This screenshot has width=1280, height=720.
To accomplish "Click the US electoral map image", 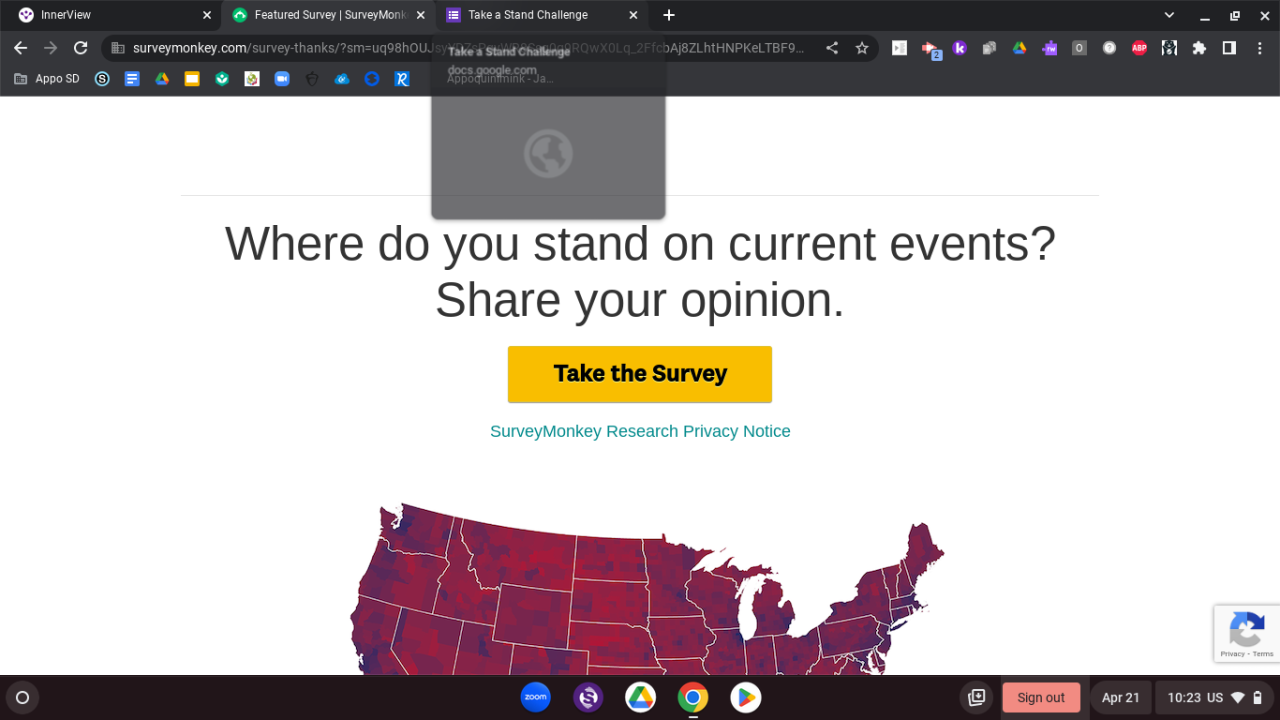I will (647, 589).
